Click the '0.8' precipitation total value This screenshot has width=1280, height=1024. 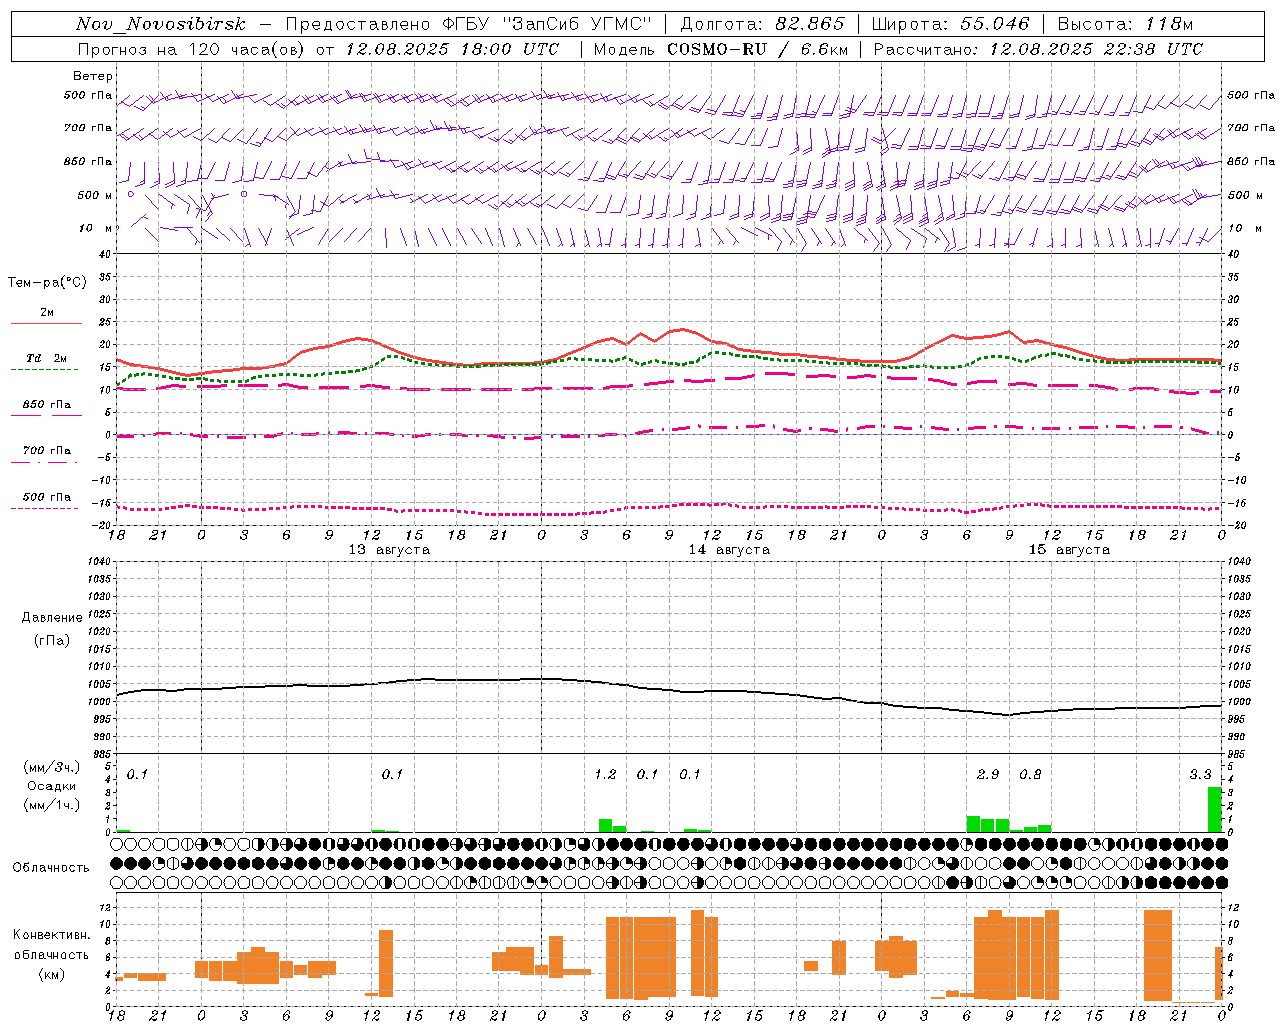point(1030,774)
